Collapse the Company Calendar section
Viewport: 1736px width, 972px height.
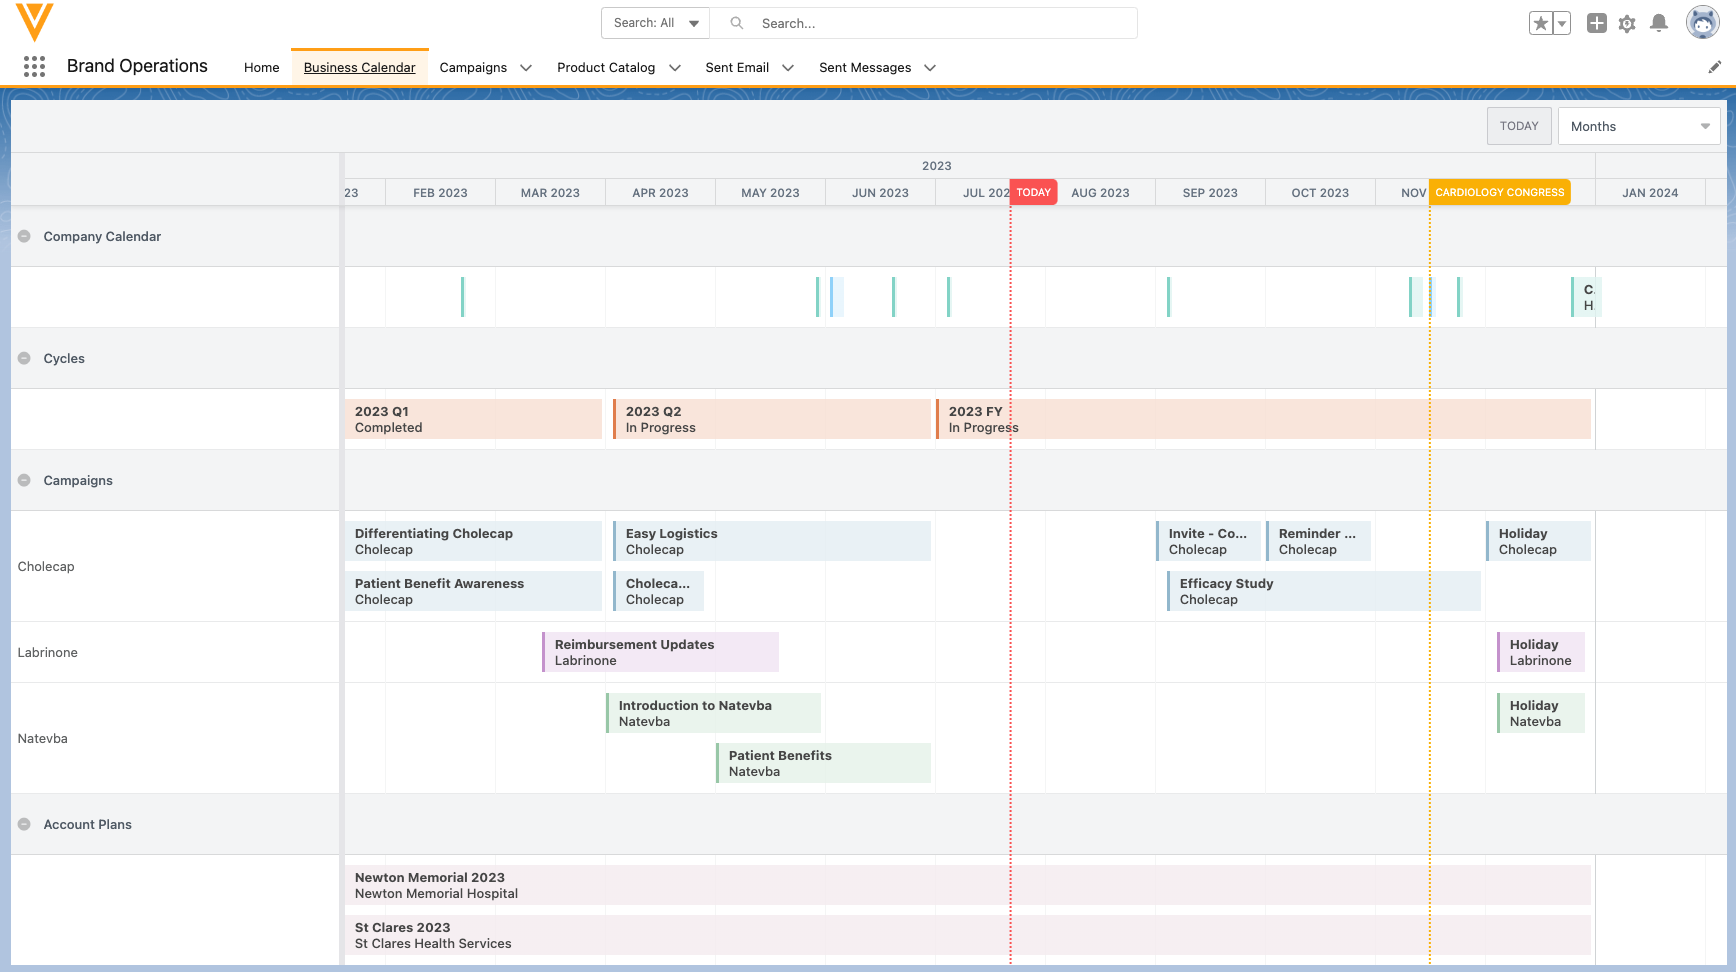pos(24,237)
